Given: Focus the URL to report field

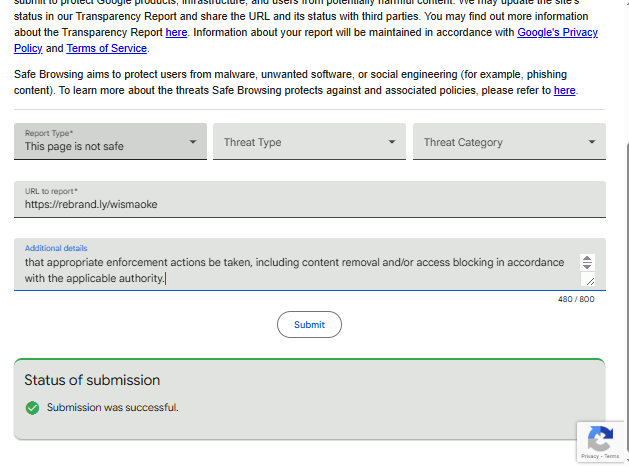Looking at the screenshot, I should pos(310,199).
